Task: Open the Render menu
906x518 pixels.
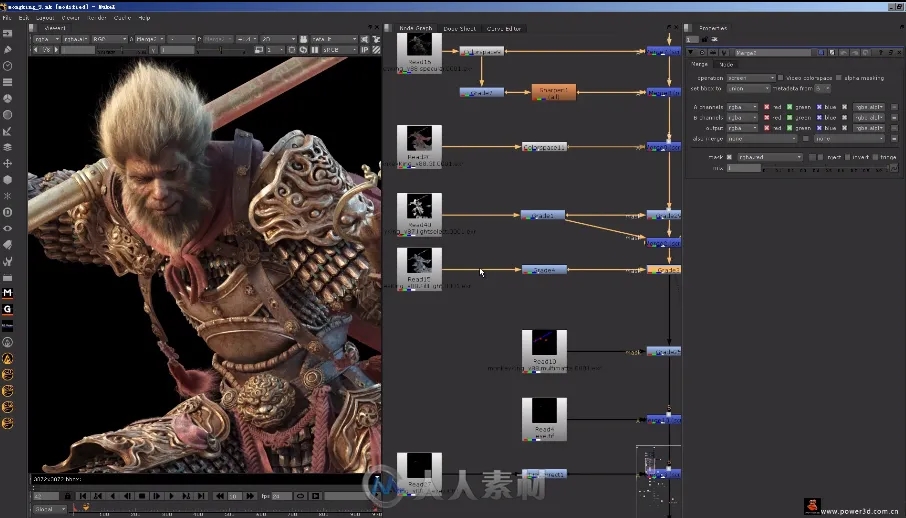Action: pos(96,18)
